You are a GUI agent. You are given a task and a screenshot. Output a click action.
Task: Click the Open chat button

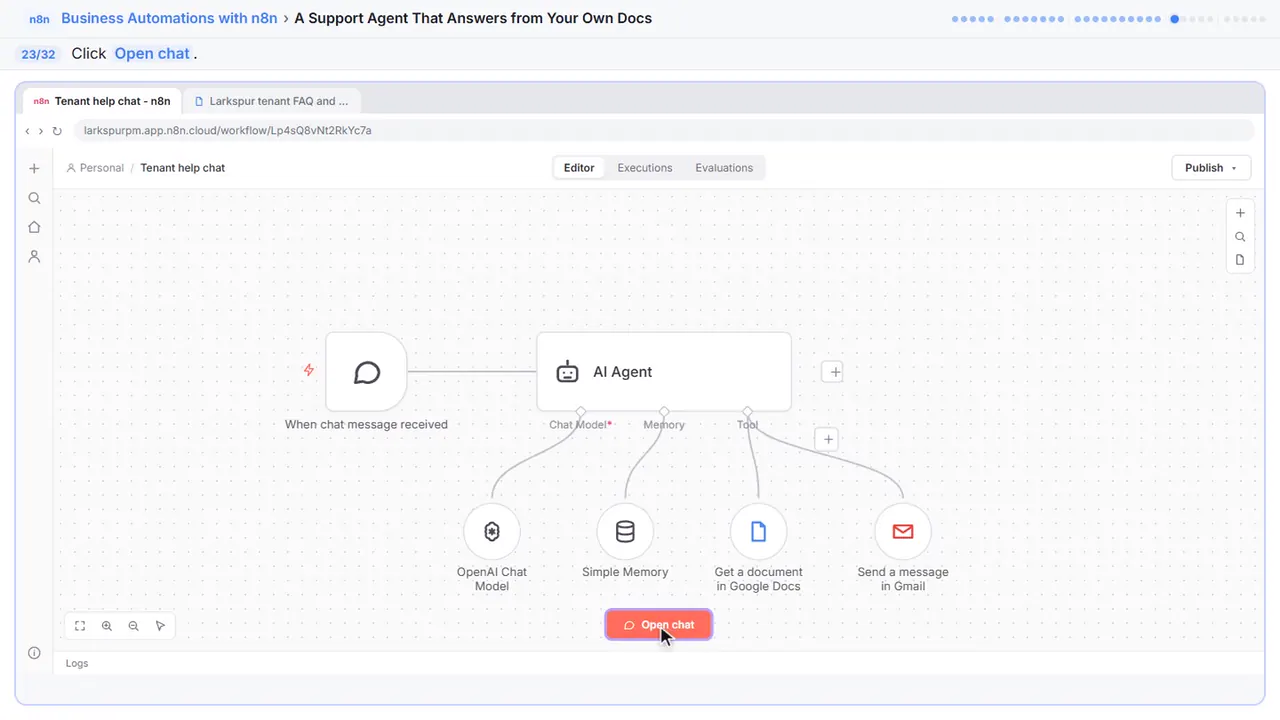658,625
